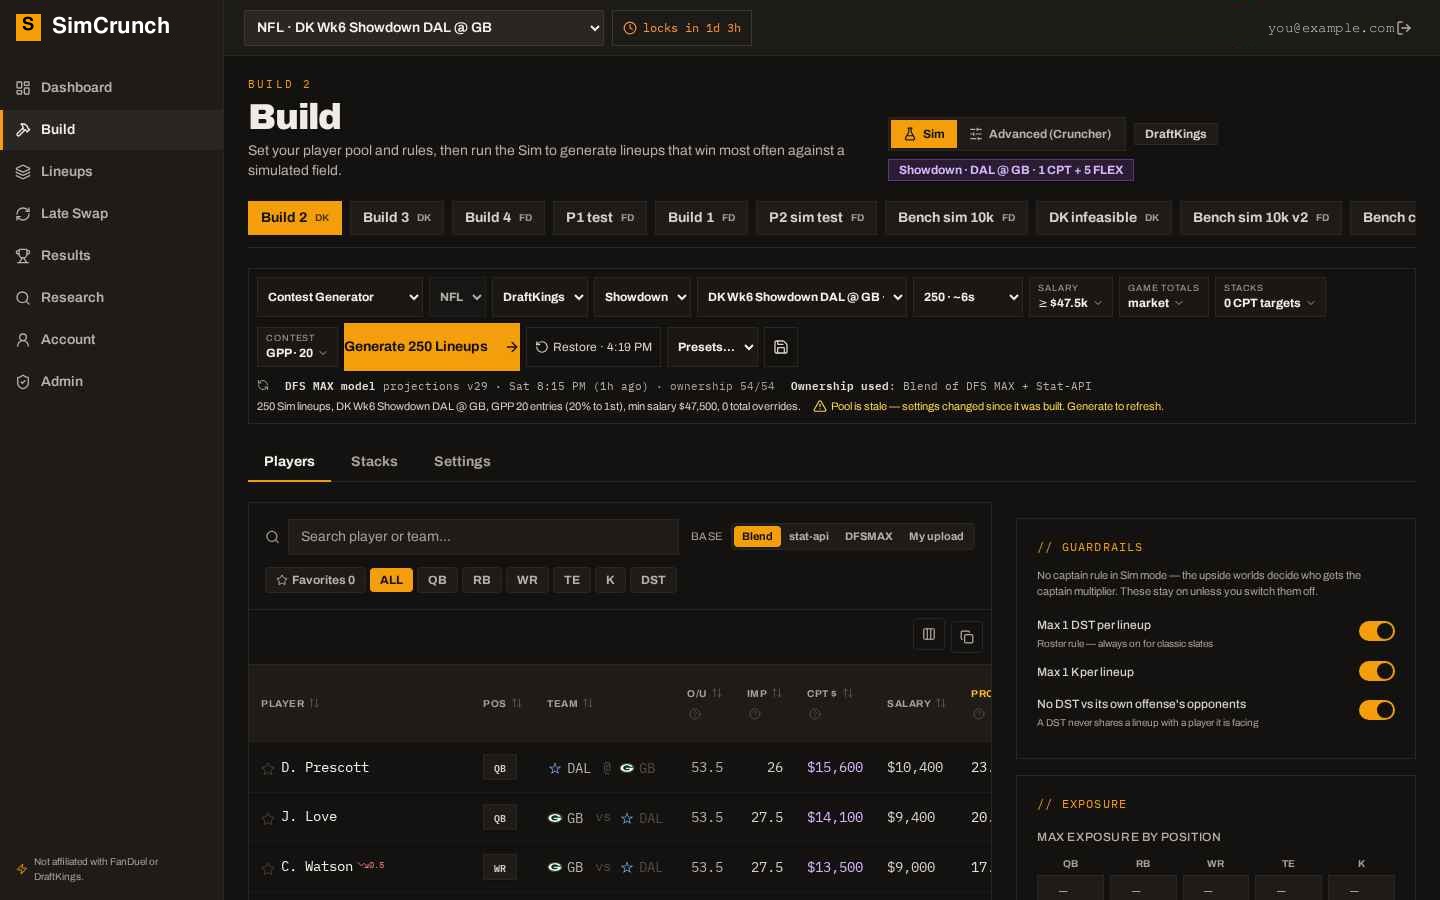Image resolution: width=1440 pixels, height=900 pixels.
Task: Click the Research magnifier icon
Action: coord(23,298)
